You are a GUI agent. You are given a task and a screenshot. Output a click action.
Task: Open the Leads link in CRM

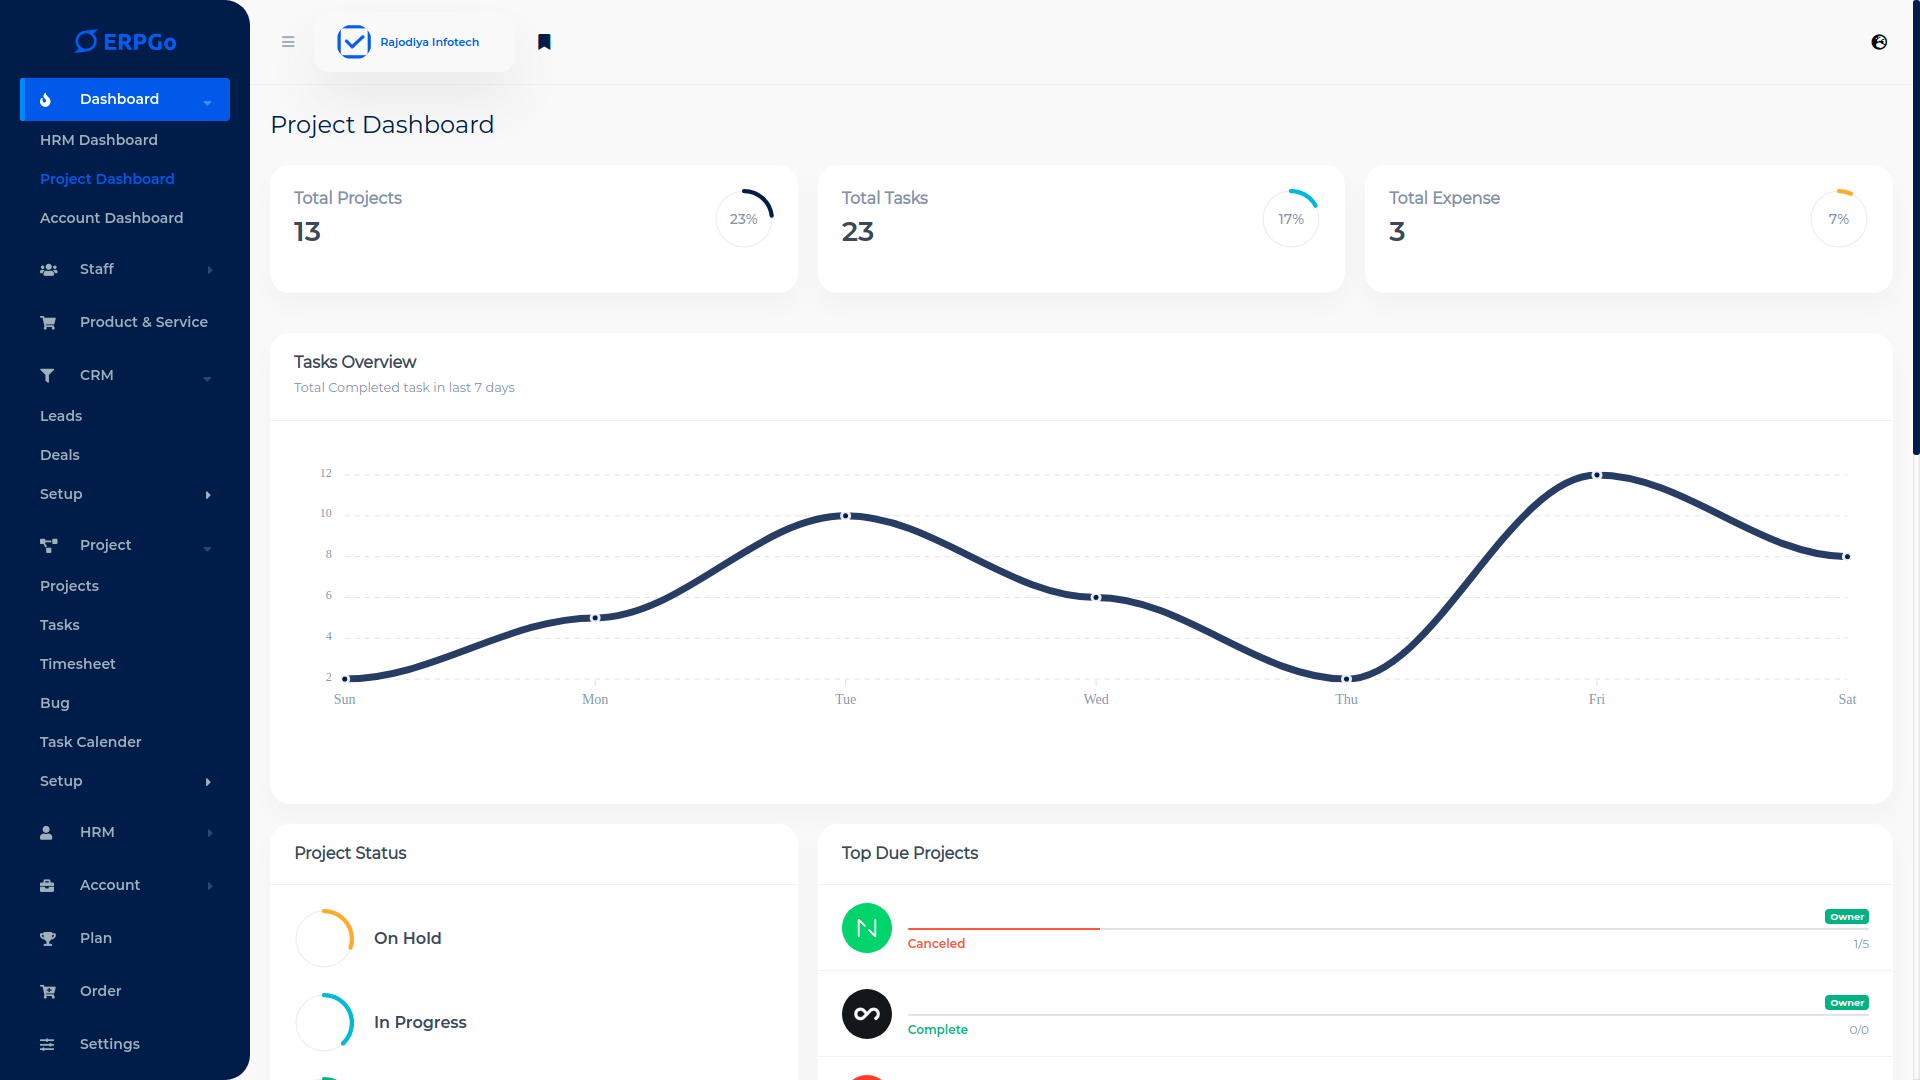coord(61,416)
